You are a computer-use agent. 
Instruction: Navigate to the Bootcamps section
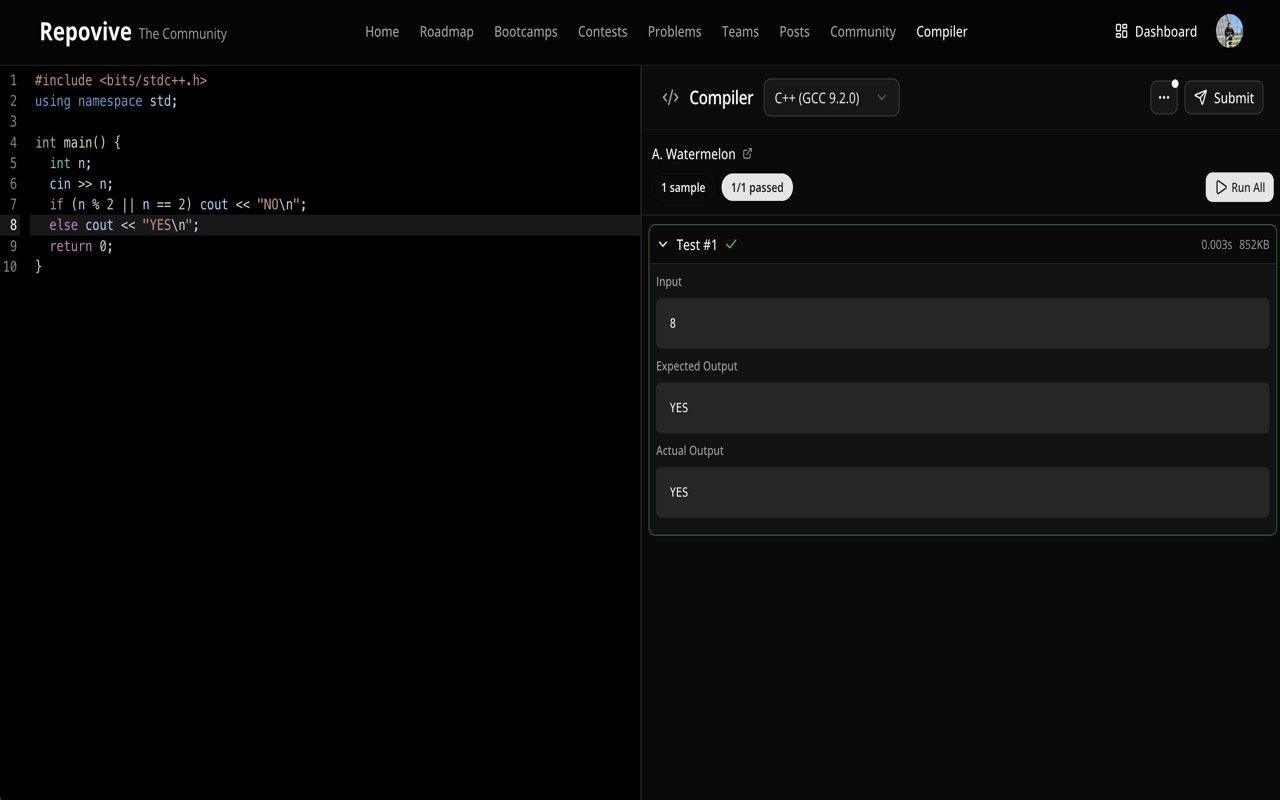tap(526, 31)
